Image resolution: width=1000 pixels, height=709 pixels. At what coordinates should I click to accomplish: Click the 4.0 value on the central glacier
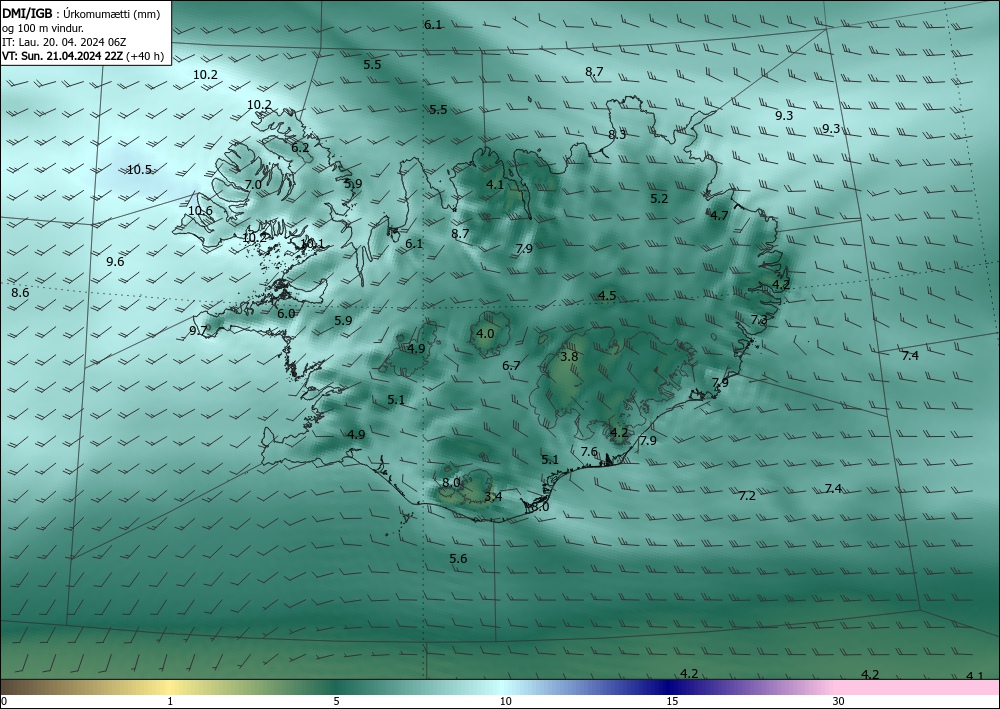[x=485, y=333]
